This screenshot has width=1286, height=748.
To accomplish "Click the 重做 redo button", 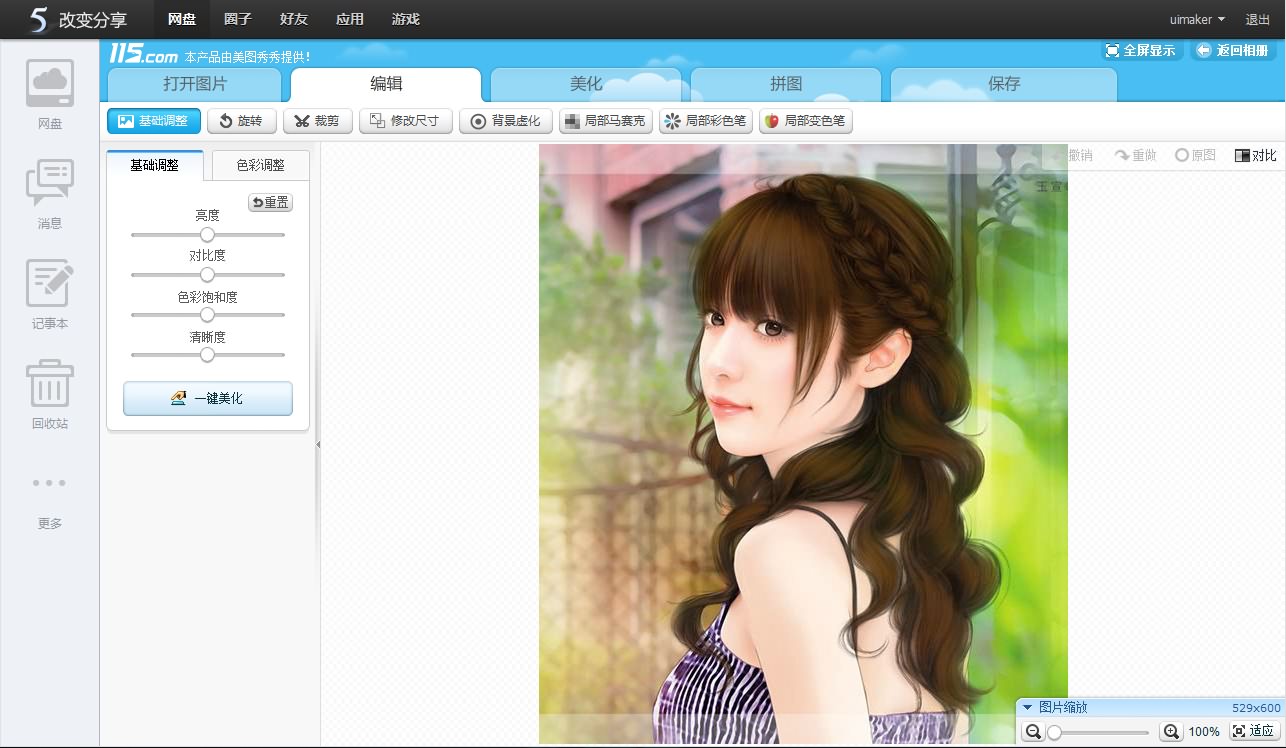I will coord(1136,155).
